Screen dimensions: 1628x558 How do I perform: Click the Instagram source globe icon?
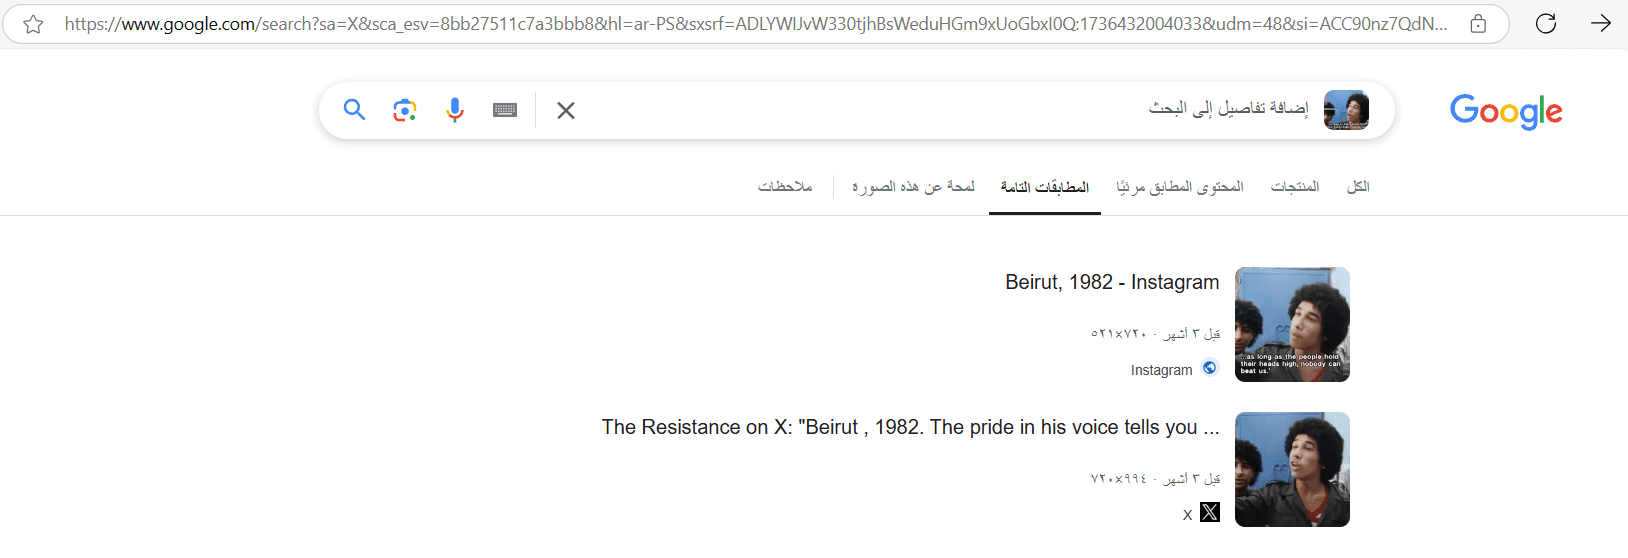1210,368
